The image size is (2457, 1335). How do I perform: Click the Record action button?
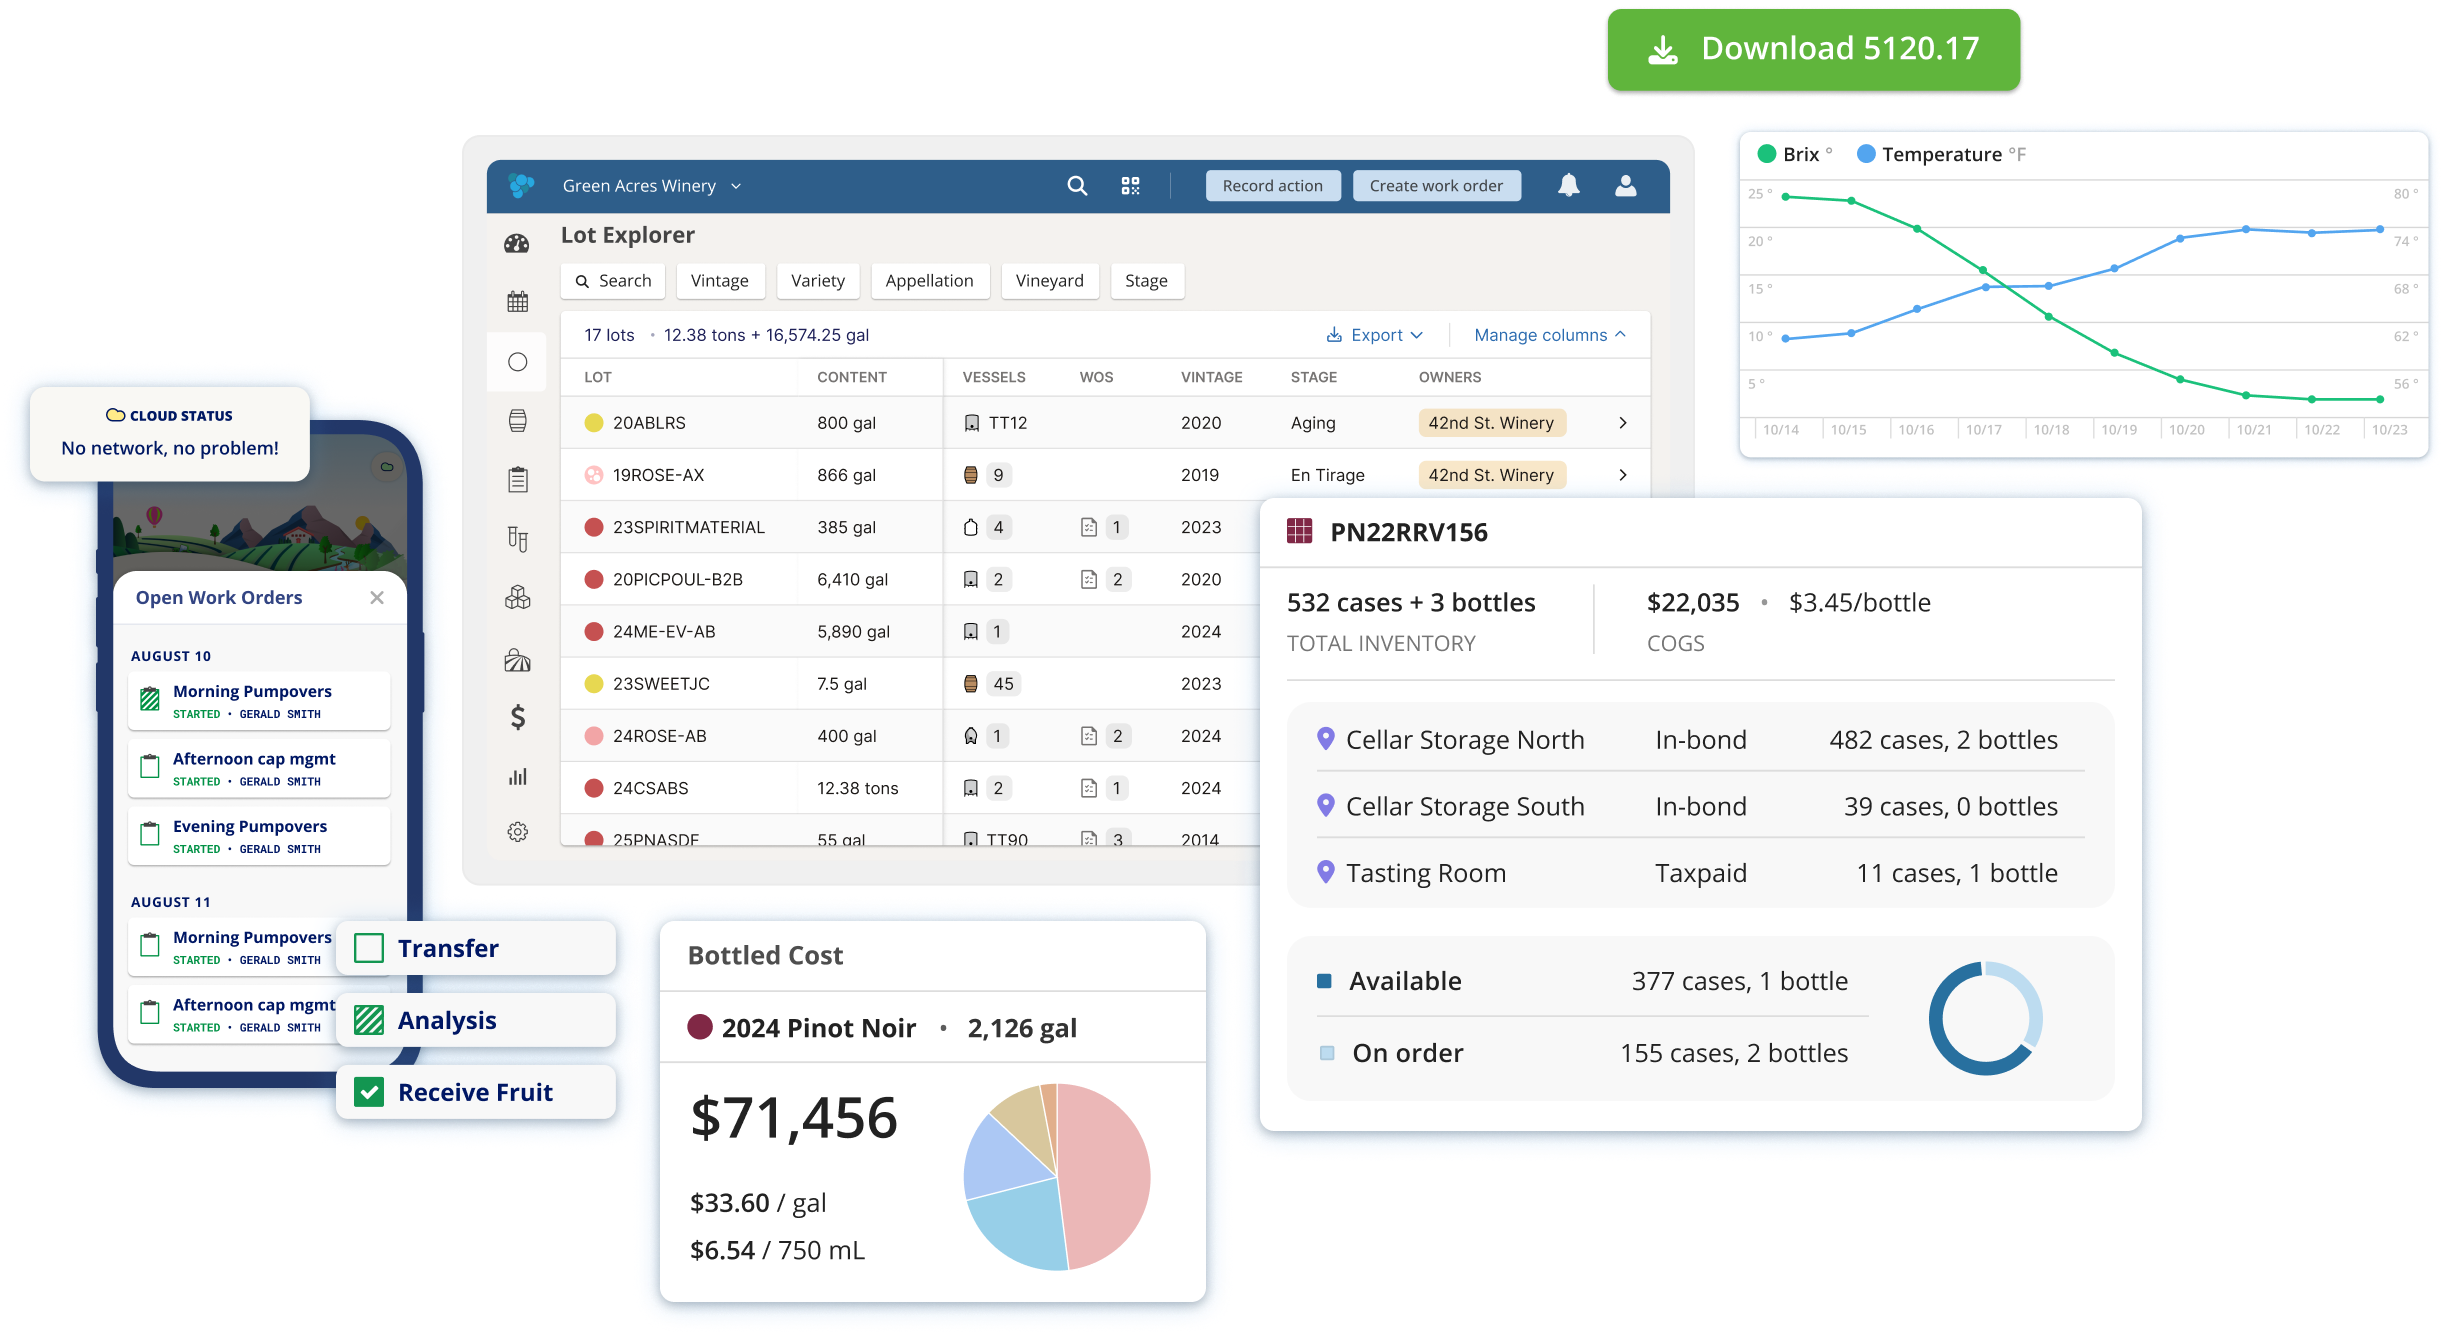pos(1272,186)
